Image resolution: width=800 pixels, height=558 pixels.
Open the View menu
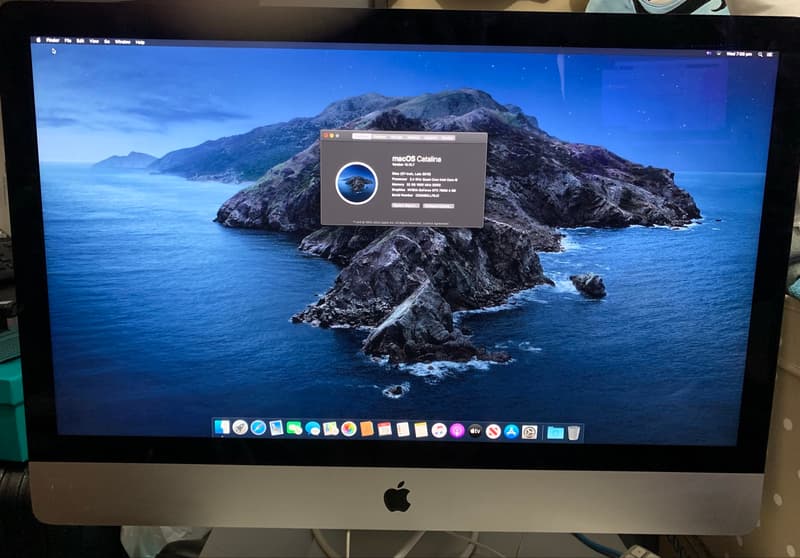point(94,41)
